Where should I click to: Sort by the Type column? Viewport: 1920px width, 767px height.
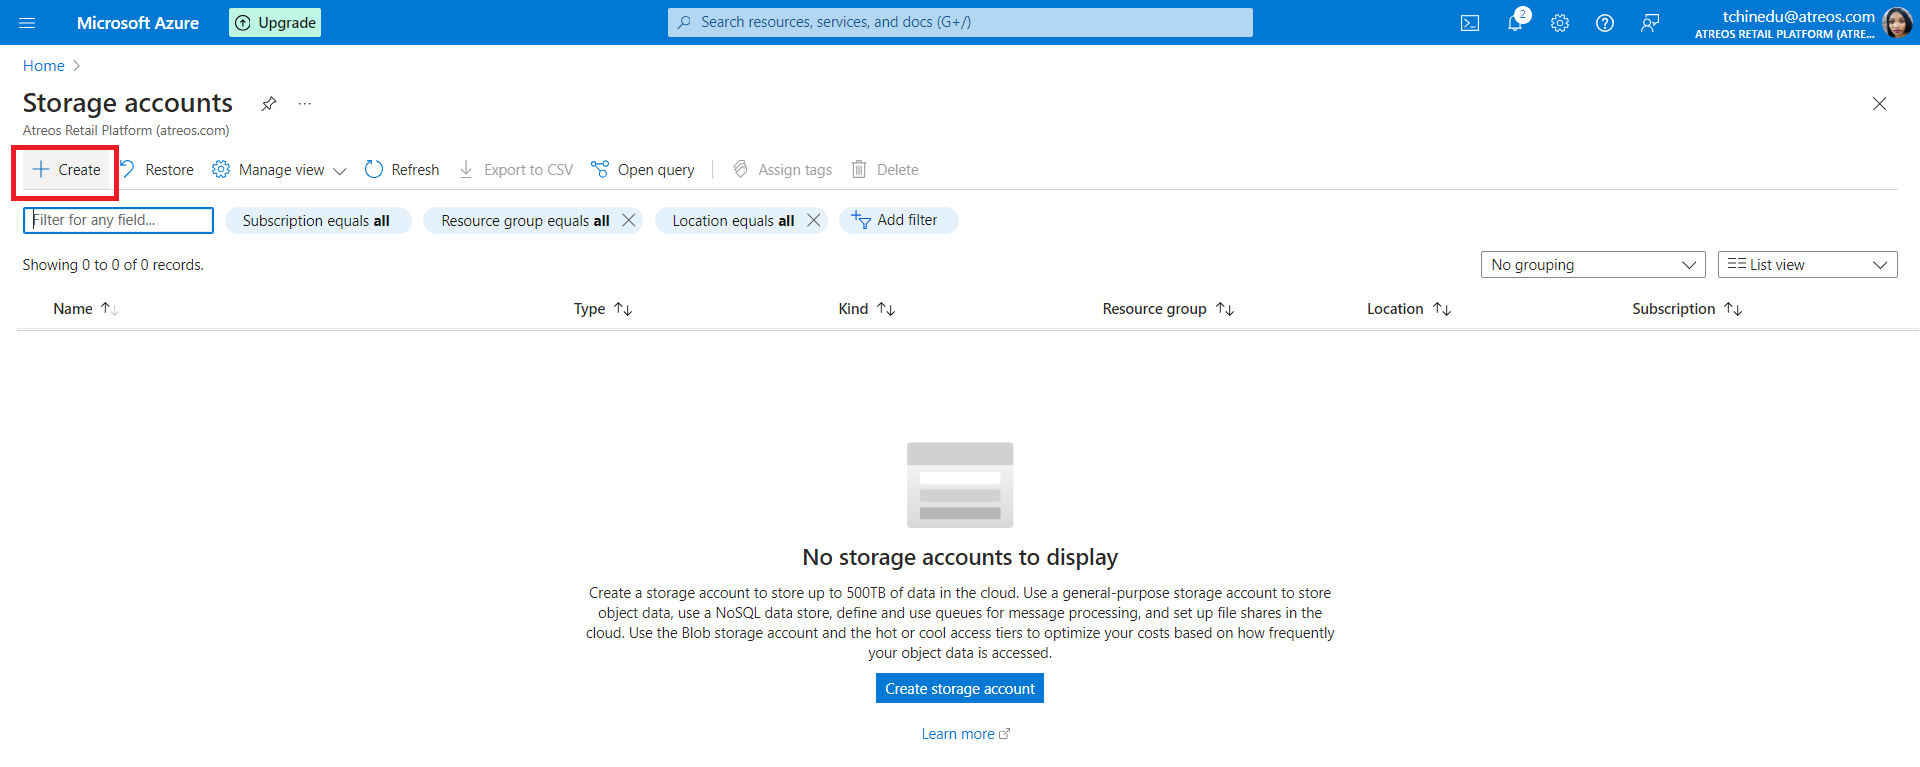tap(603, 309)
